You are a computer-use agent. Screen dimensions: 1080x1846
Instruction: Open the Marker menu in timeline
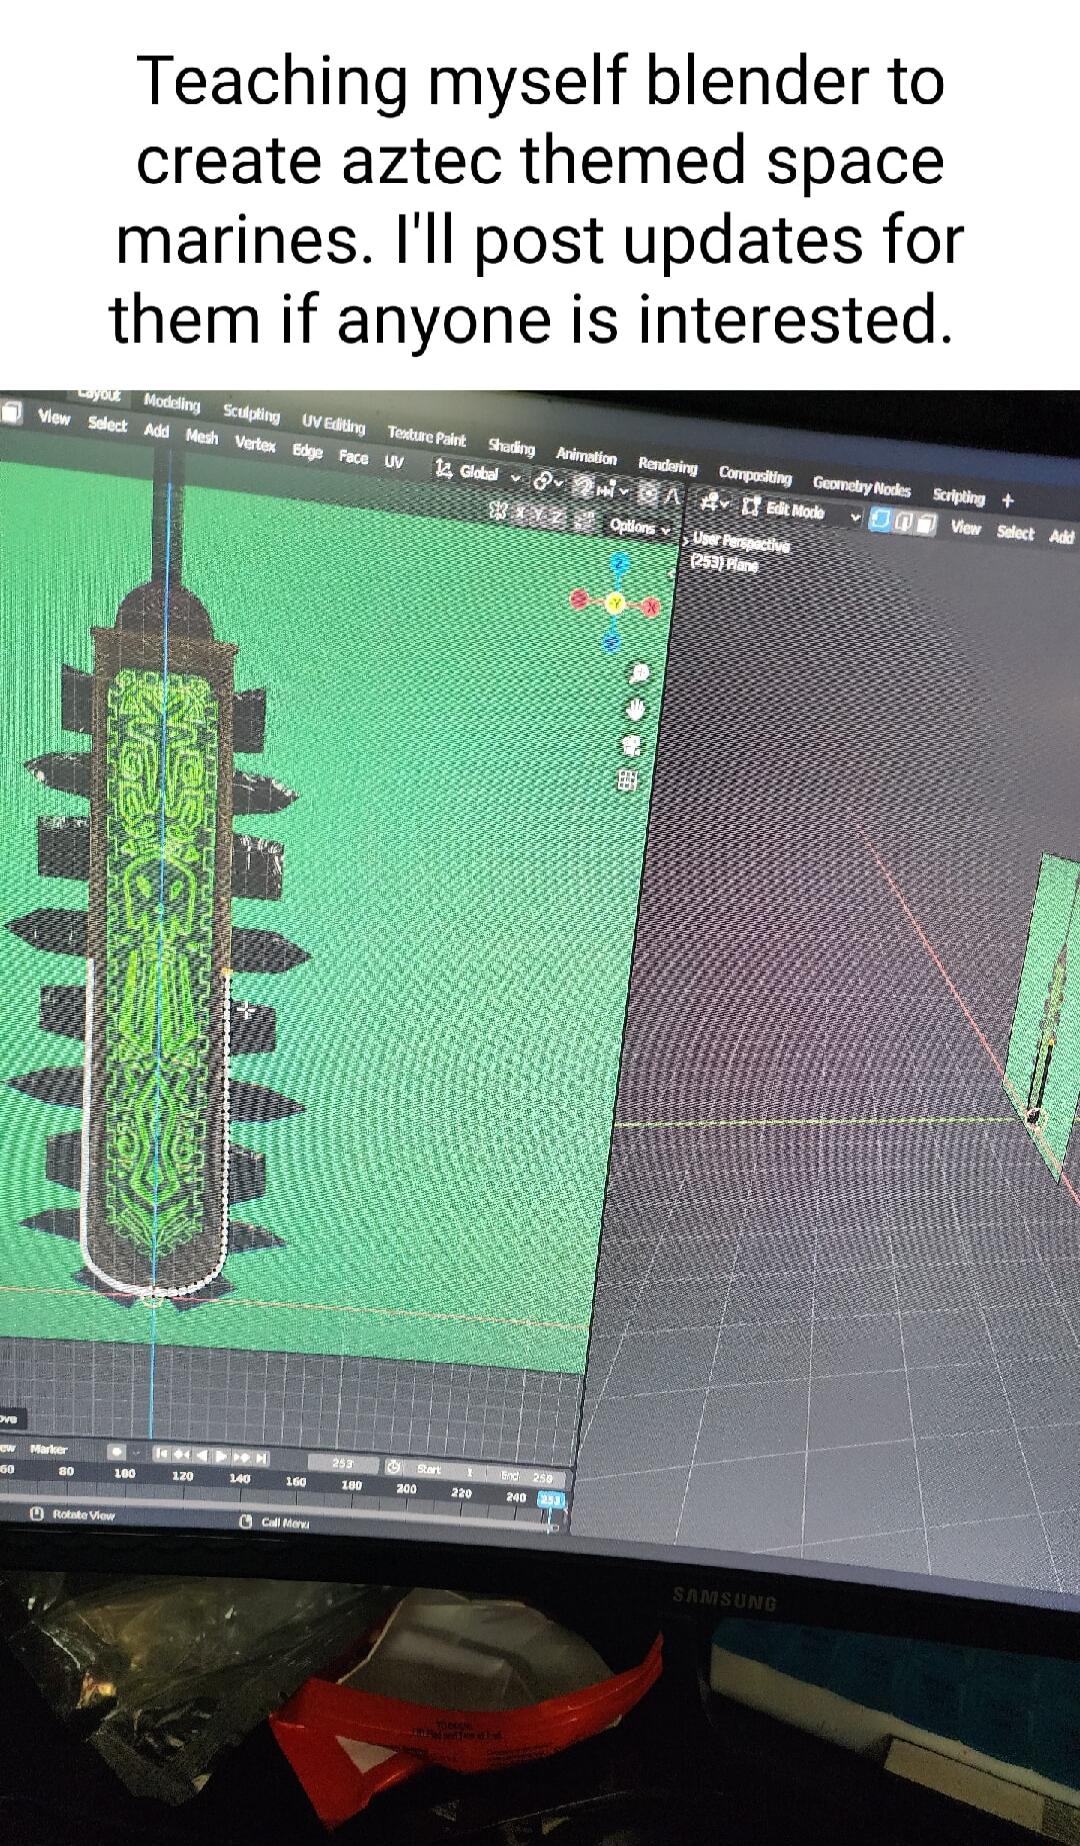pos(48,1449)
